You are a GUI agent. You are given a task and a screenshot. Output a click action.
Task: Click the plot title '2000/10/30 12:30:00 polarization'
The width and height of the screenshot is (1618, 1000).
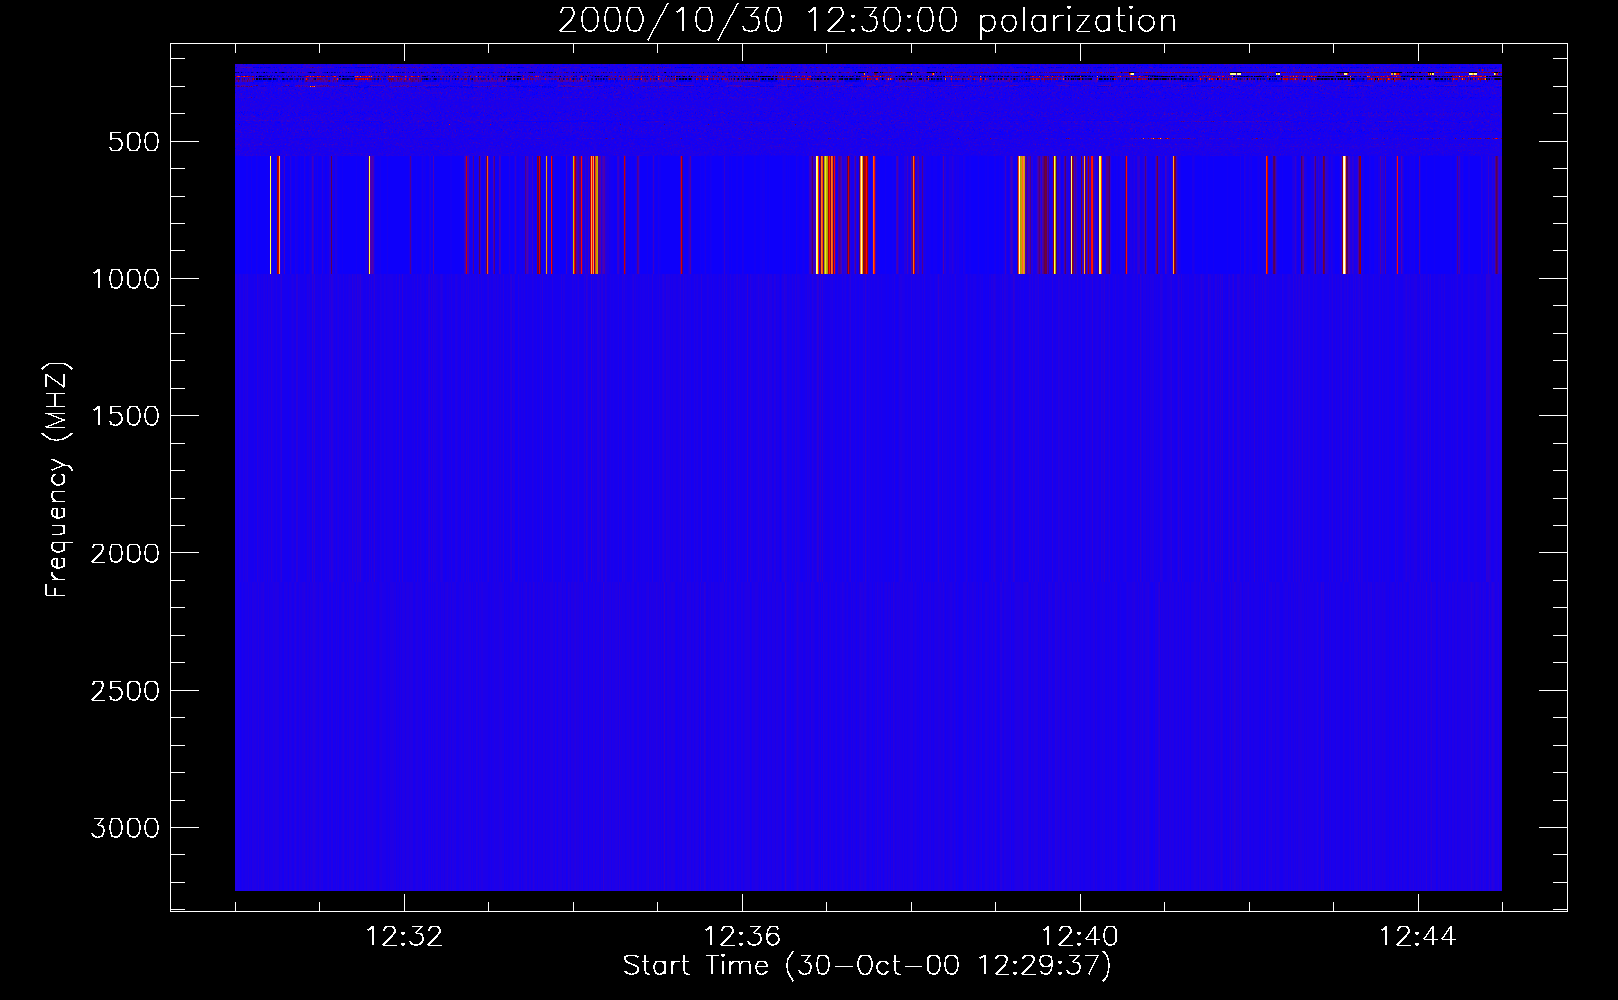click(867, 21)
